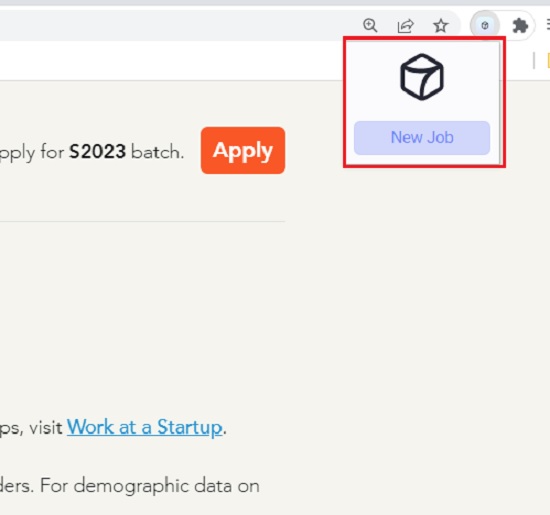Click the cube logo inside the popup
This screenshot has width=550, height=515.
(422, 77)
